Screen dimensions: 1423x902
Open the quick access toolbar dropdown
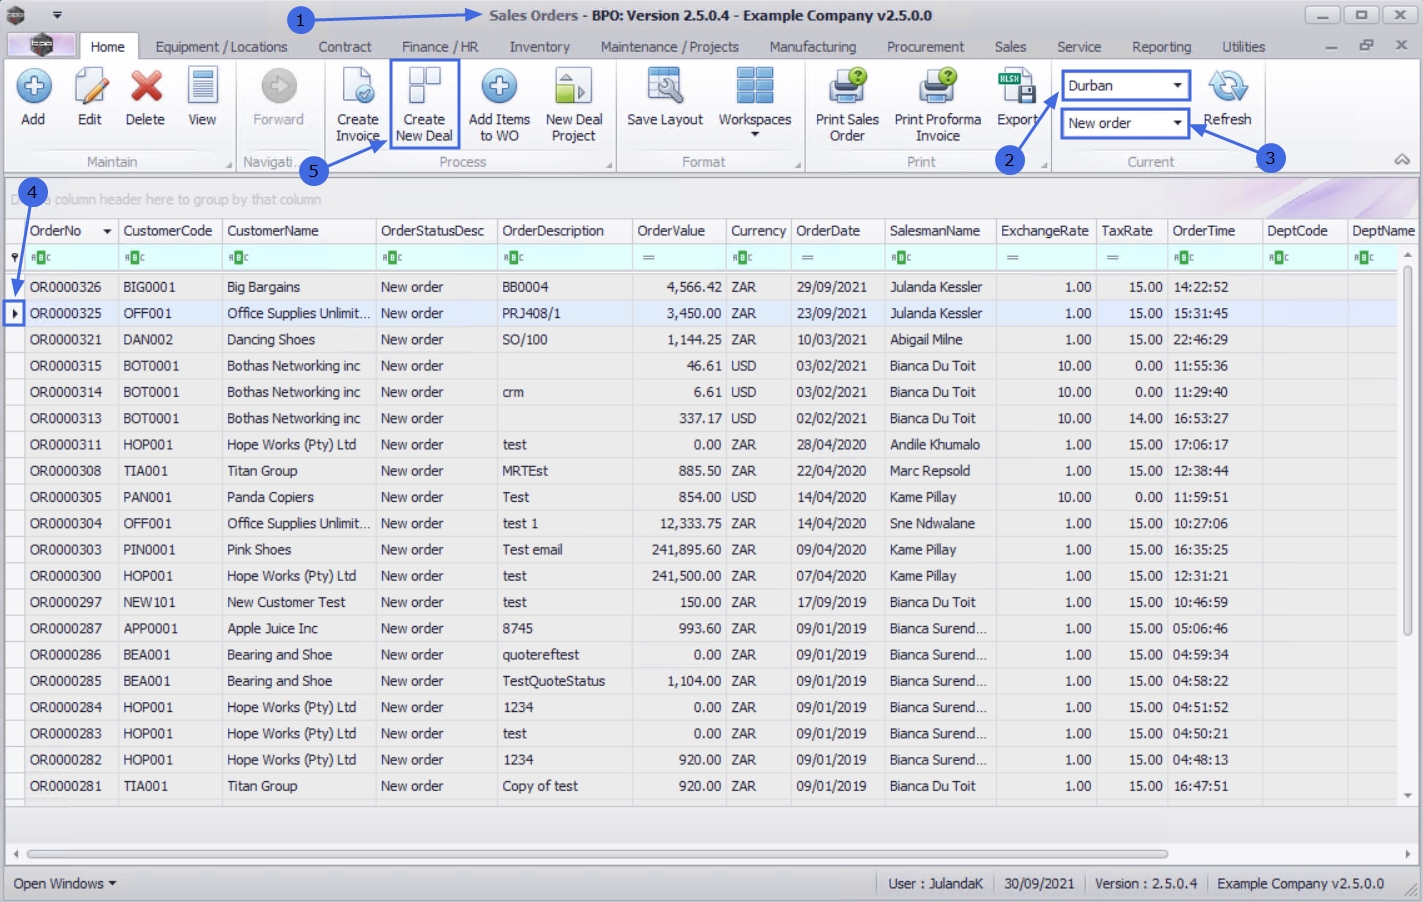57,15
